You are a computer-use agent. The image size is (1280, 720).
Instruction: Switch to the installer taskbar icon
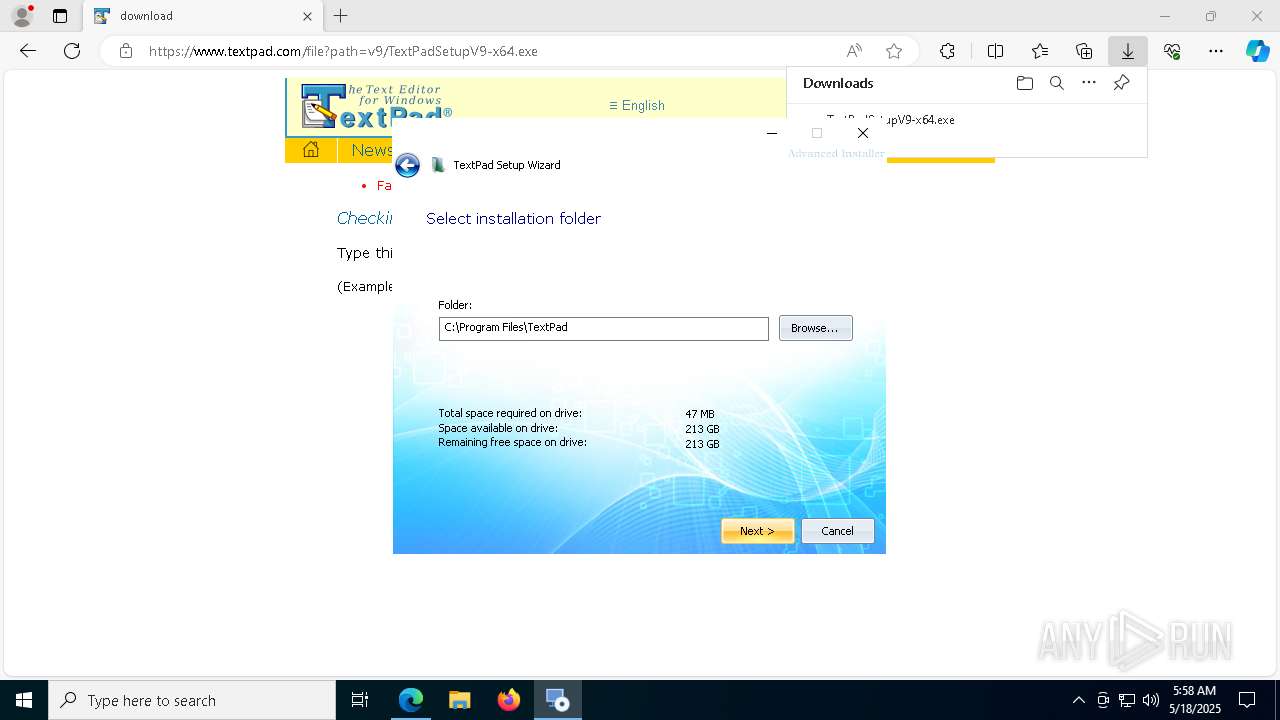tap(557, 700)
